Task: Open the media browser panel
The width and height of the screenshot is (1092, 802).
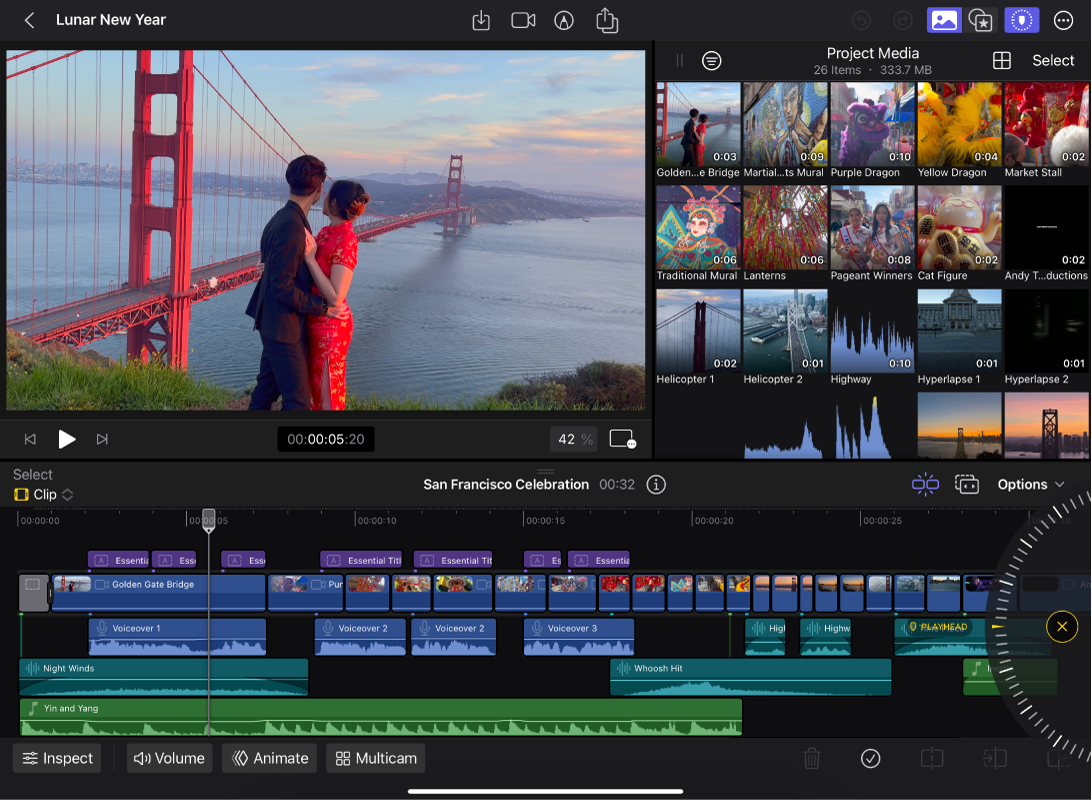Action: [944, 20]
